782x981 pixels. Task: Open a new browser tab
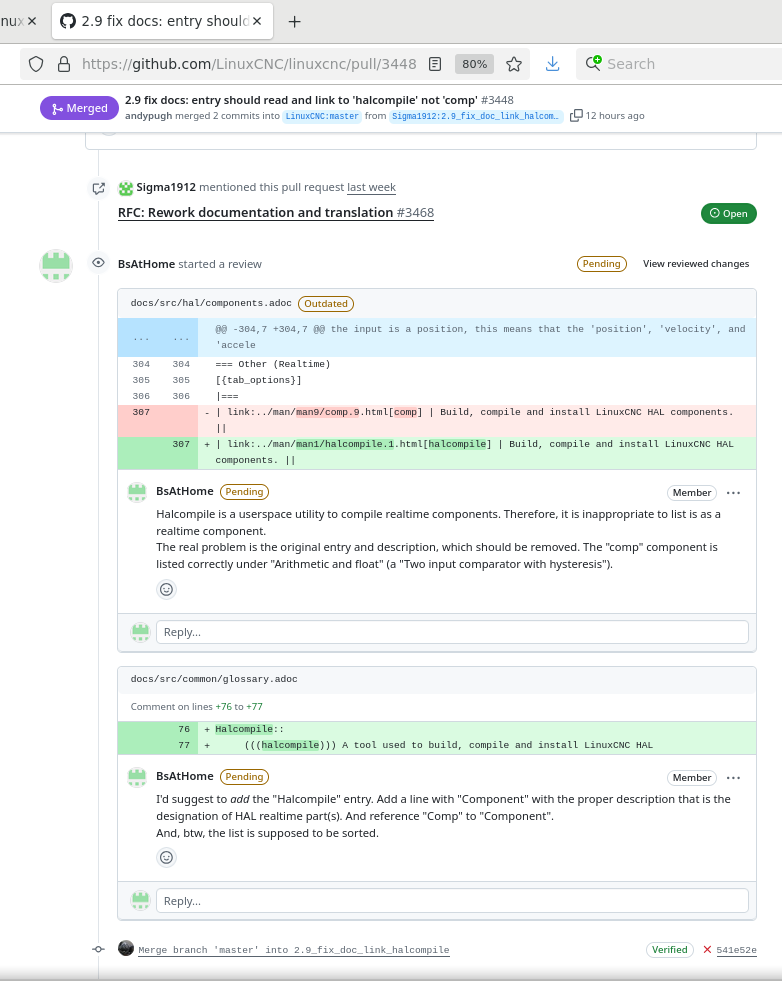point(294,21)
